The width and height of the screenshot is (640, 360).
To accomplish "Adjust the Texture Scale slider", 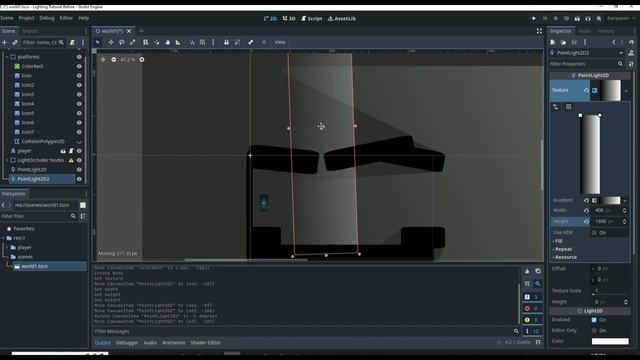I will pos(610,294).
